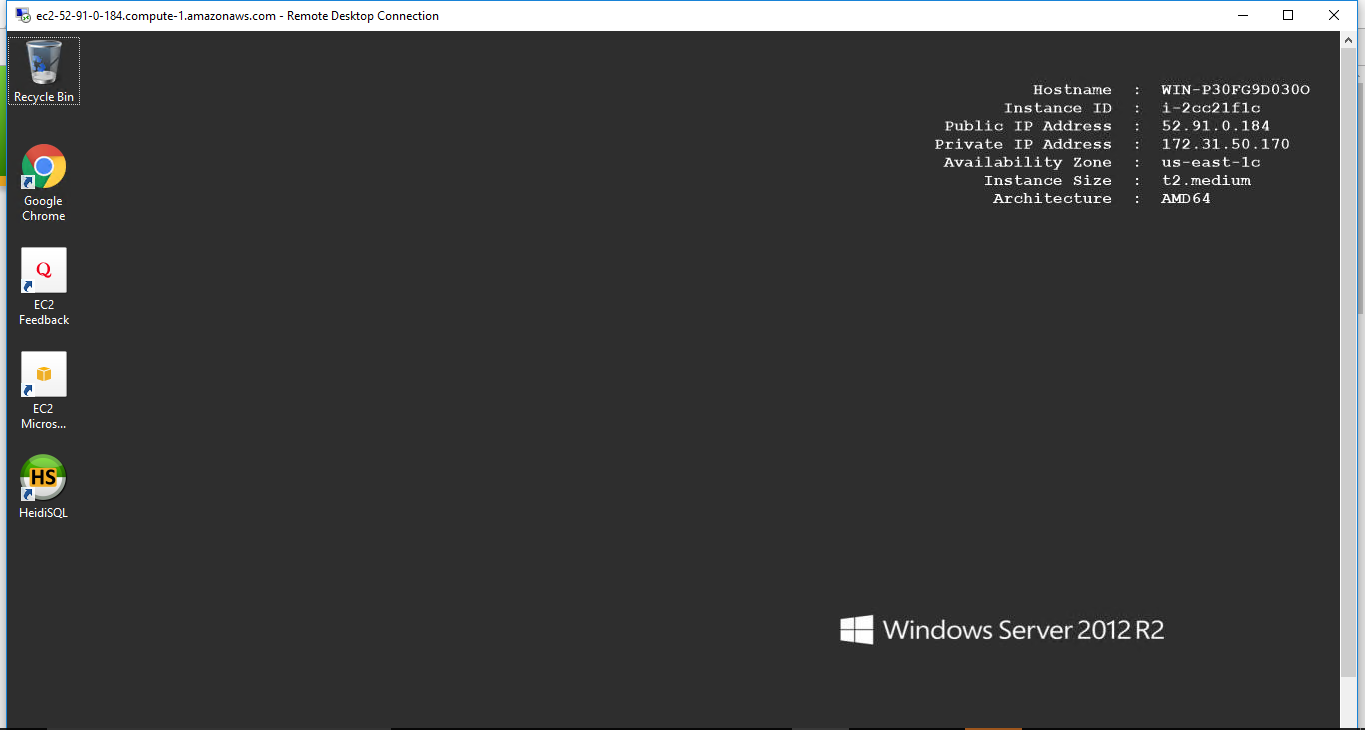This screenshot has height=730, width=1365.
Task: Click the Private IP Address value 172.31.50.170
Action: 1225,144
